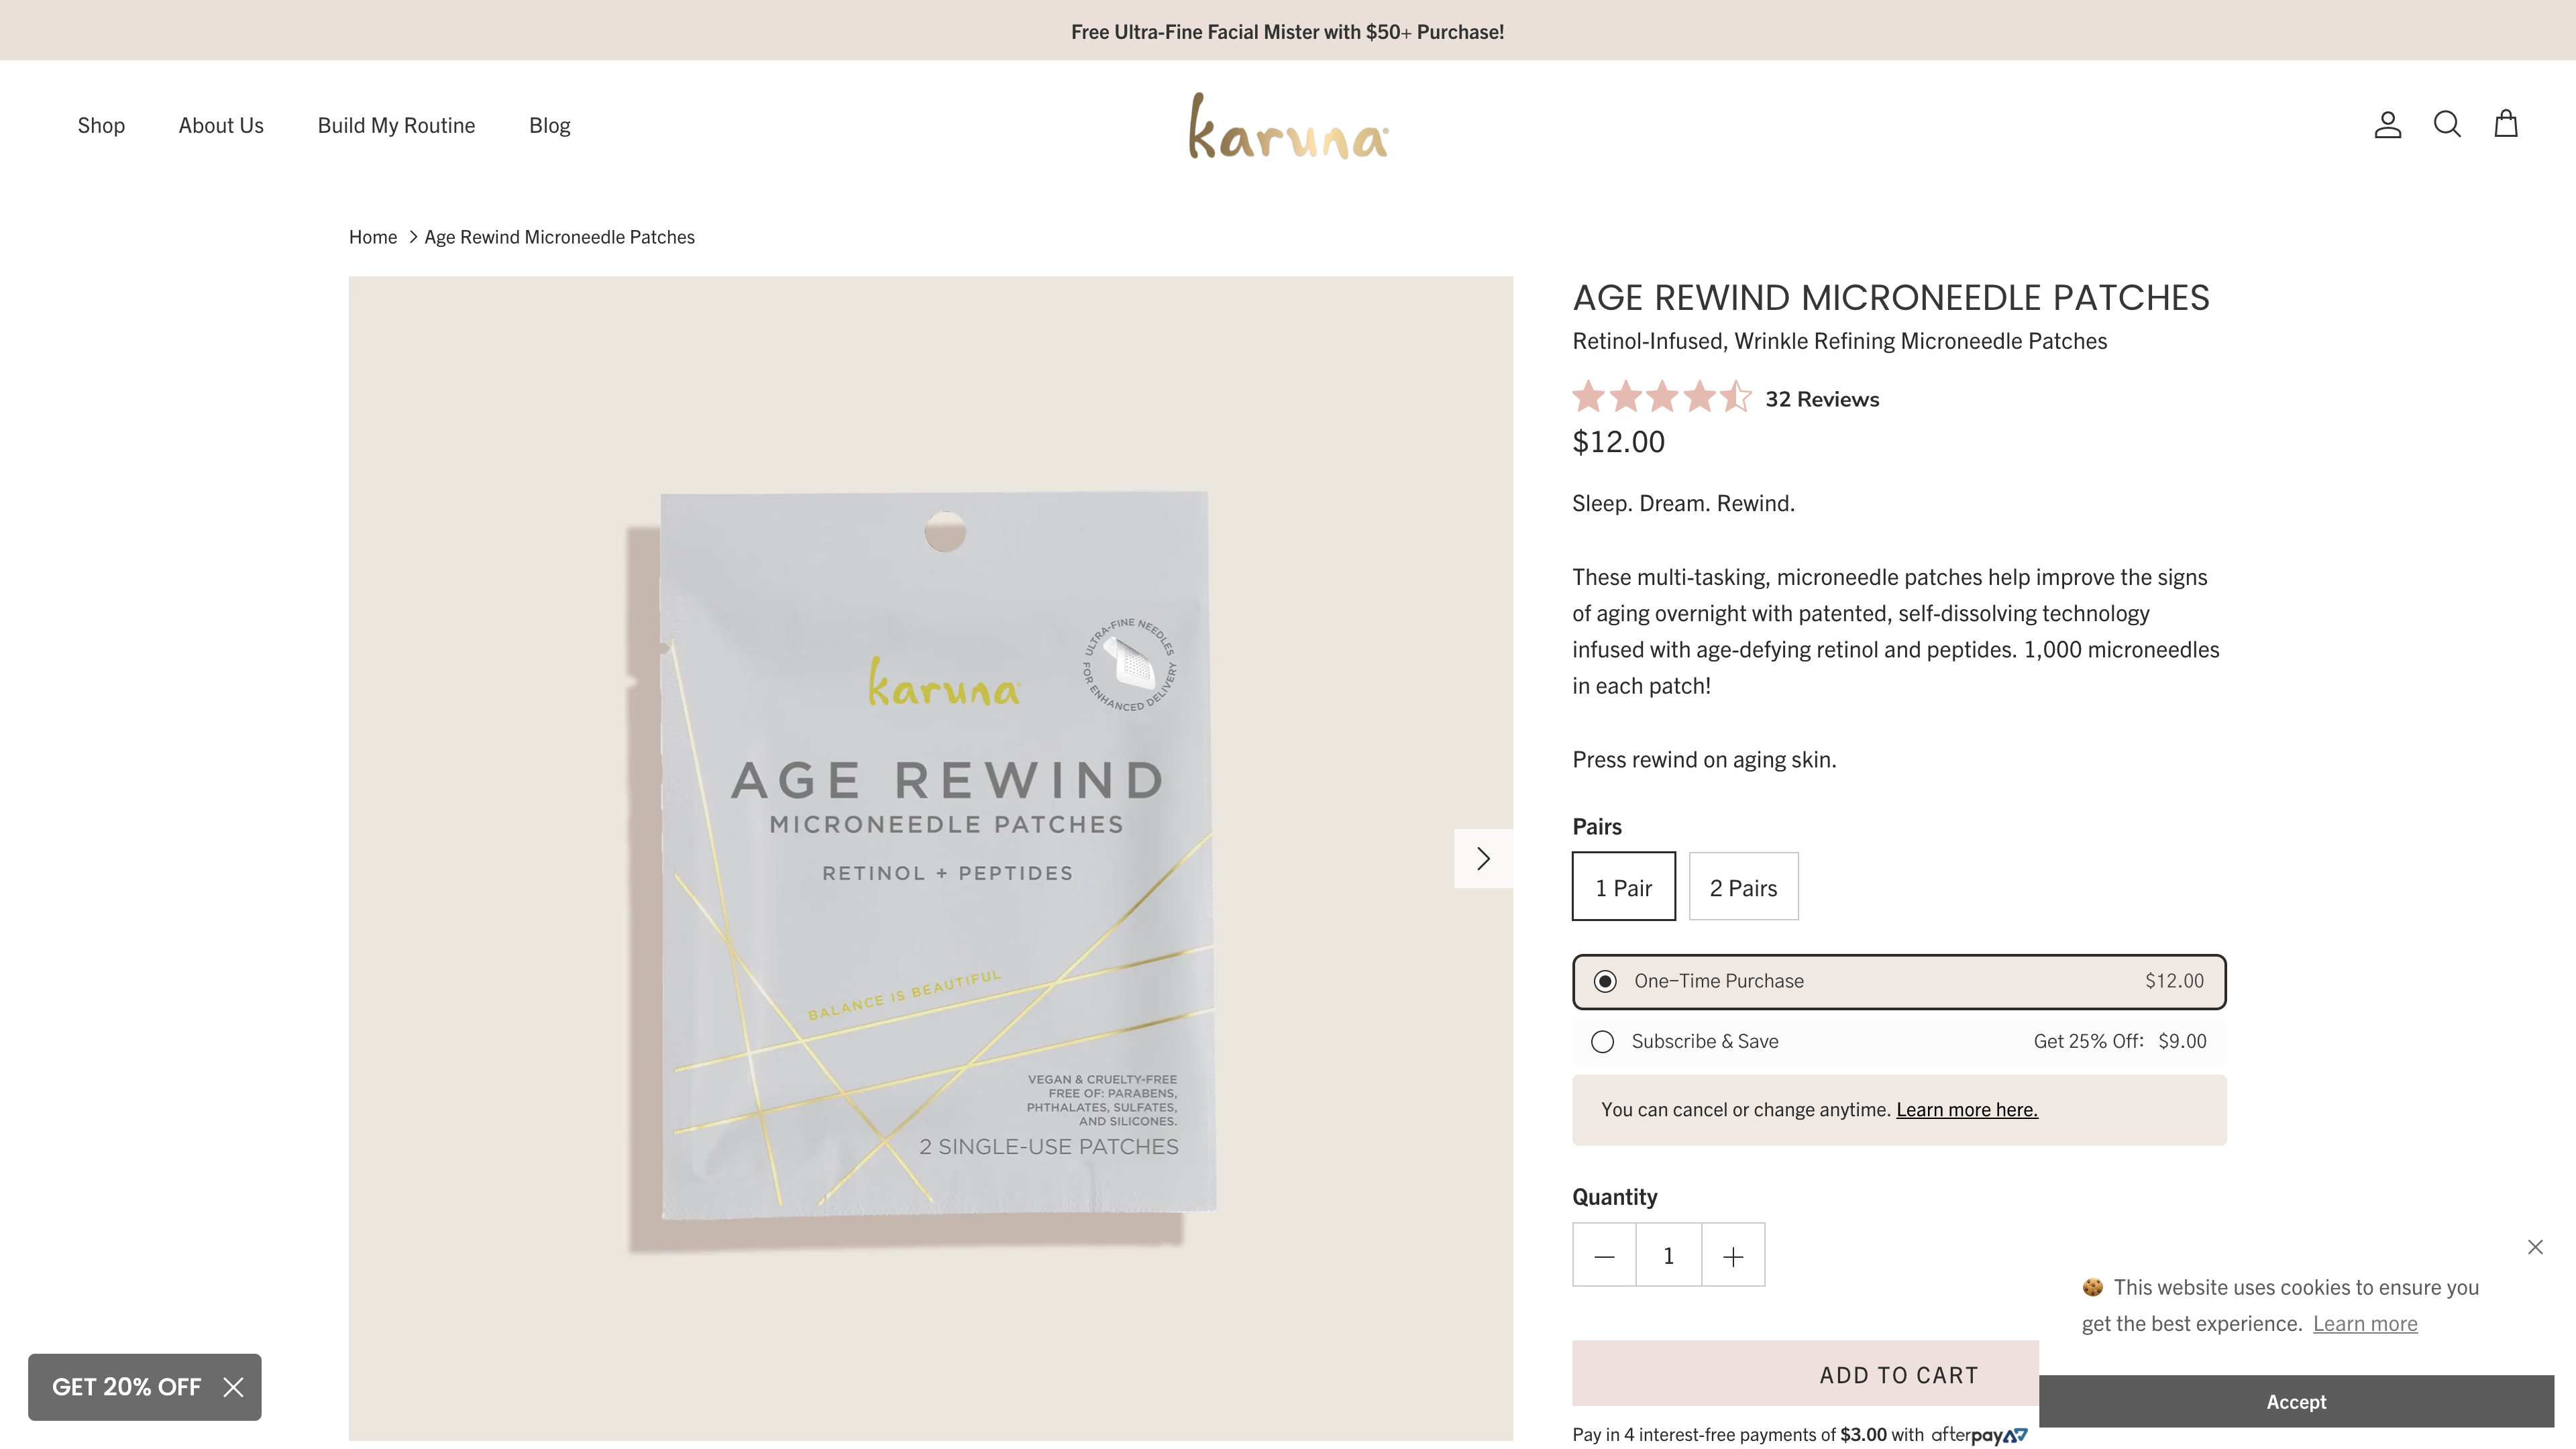Click the search magnifier icon
2576x1449 pixels.
[x=2446, y=124]
